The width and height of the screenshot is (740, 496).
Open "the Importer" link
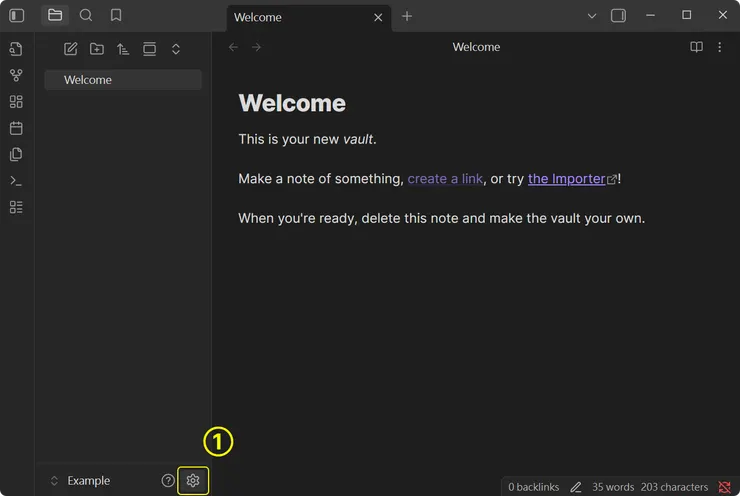(x=566, y=179)
